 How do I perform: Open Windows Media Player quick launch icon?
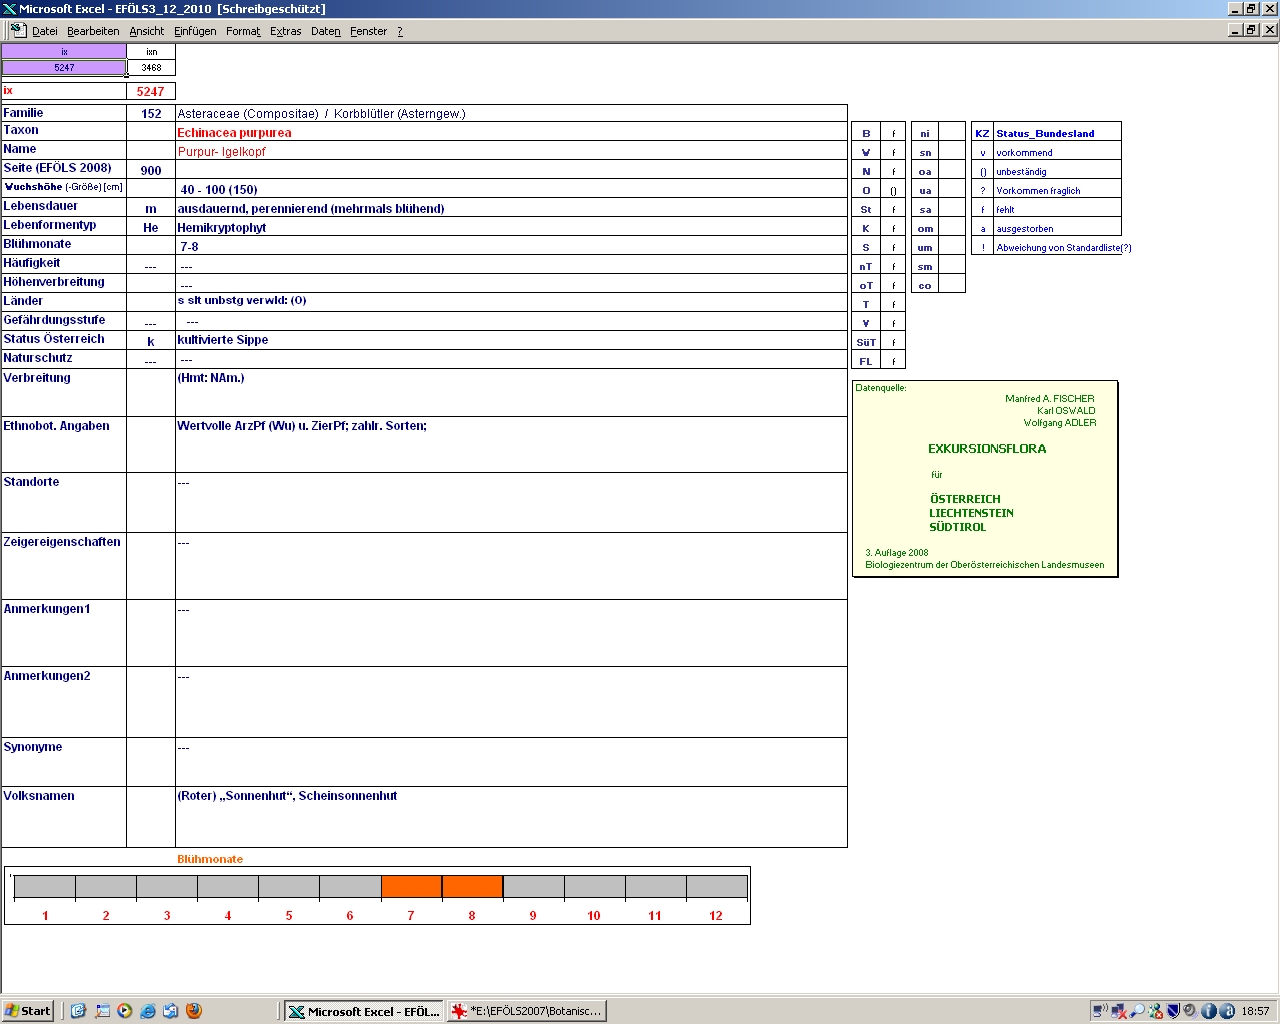pos(125,1011)
